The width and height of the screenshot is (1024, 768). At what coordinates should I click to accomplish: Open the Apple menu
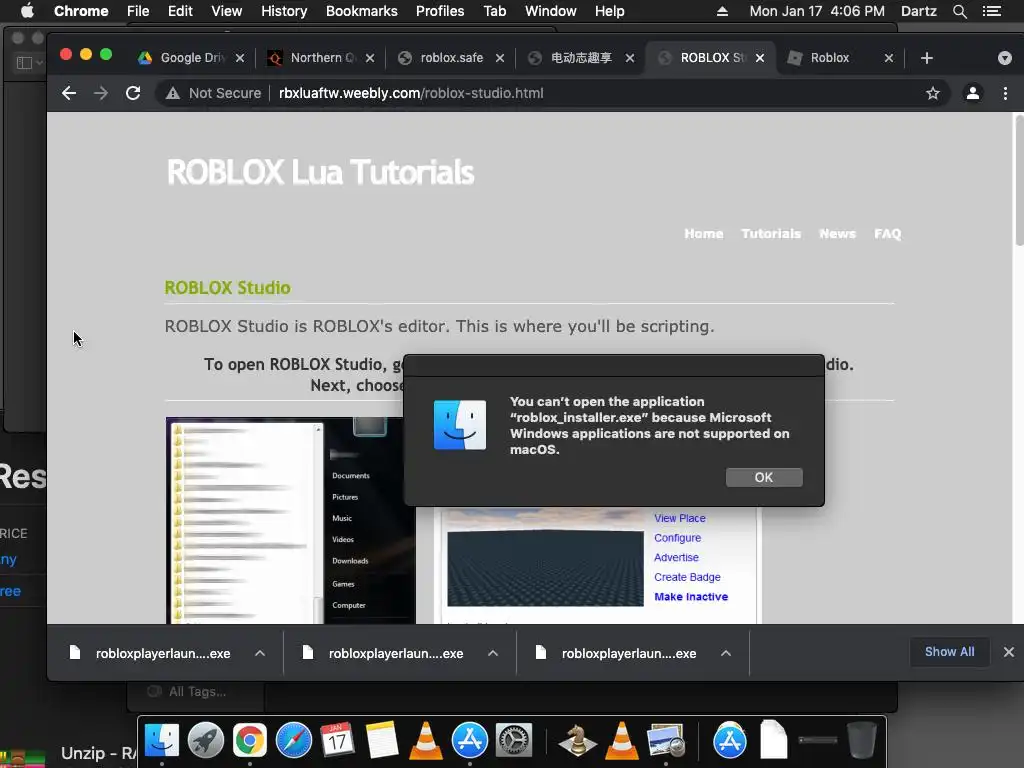pos(27,11)
